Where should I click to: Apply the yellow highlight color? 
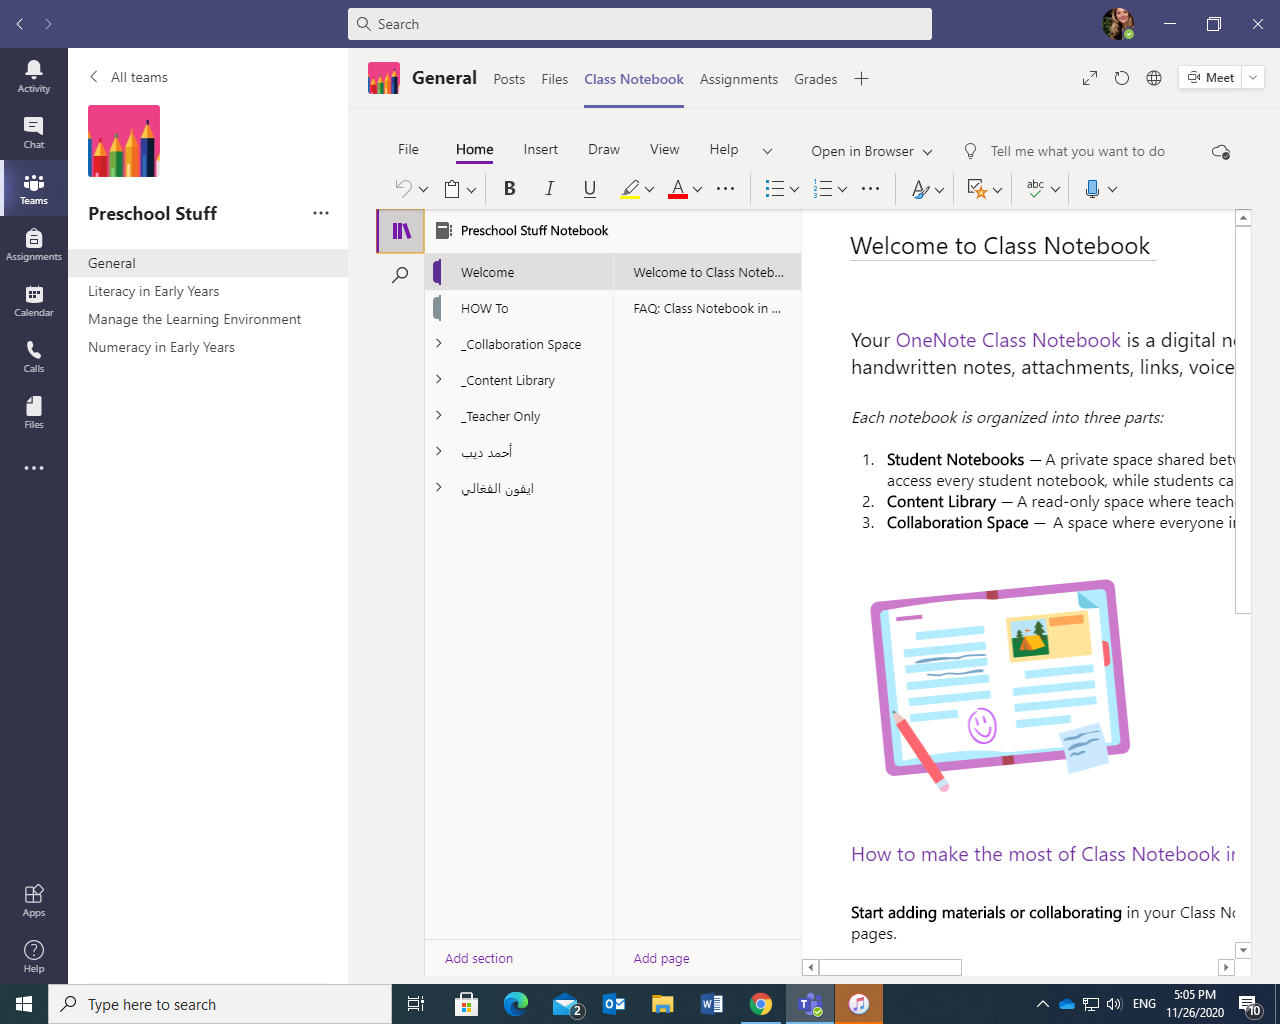point(630,188)
